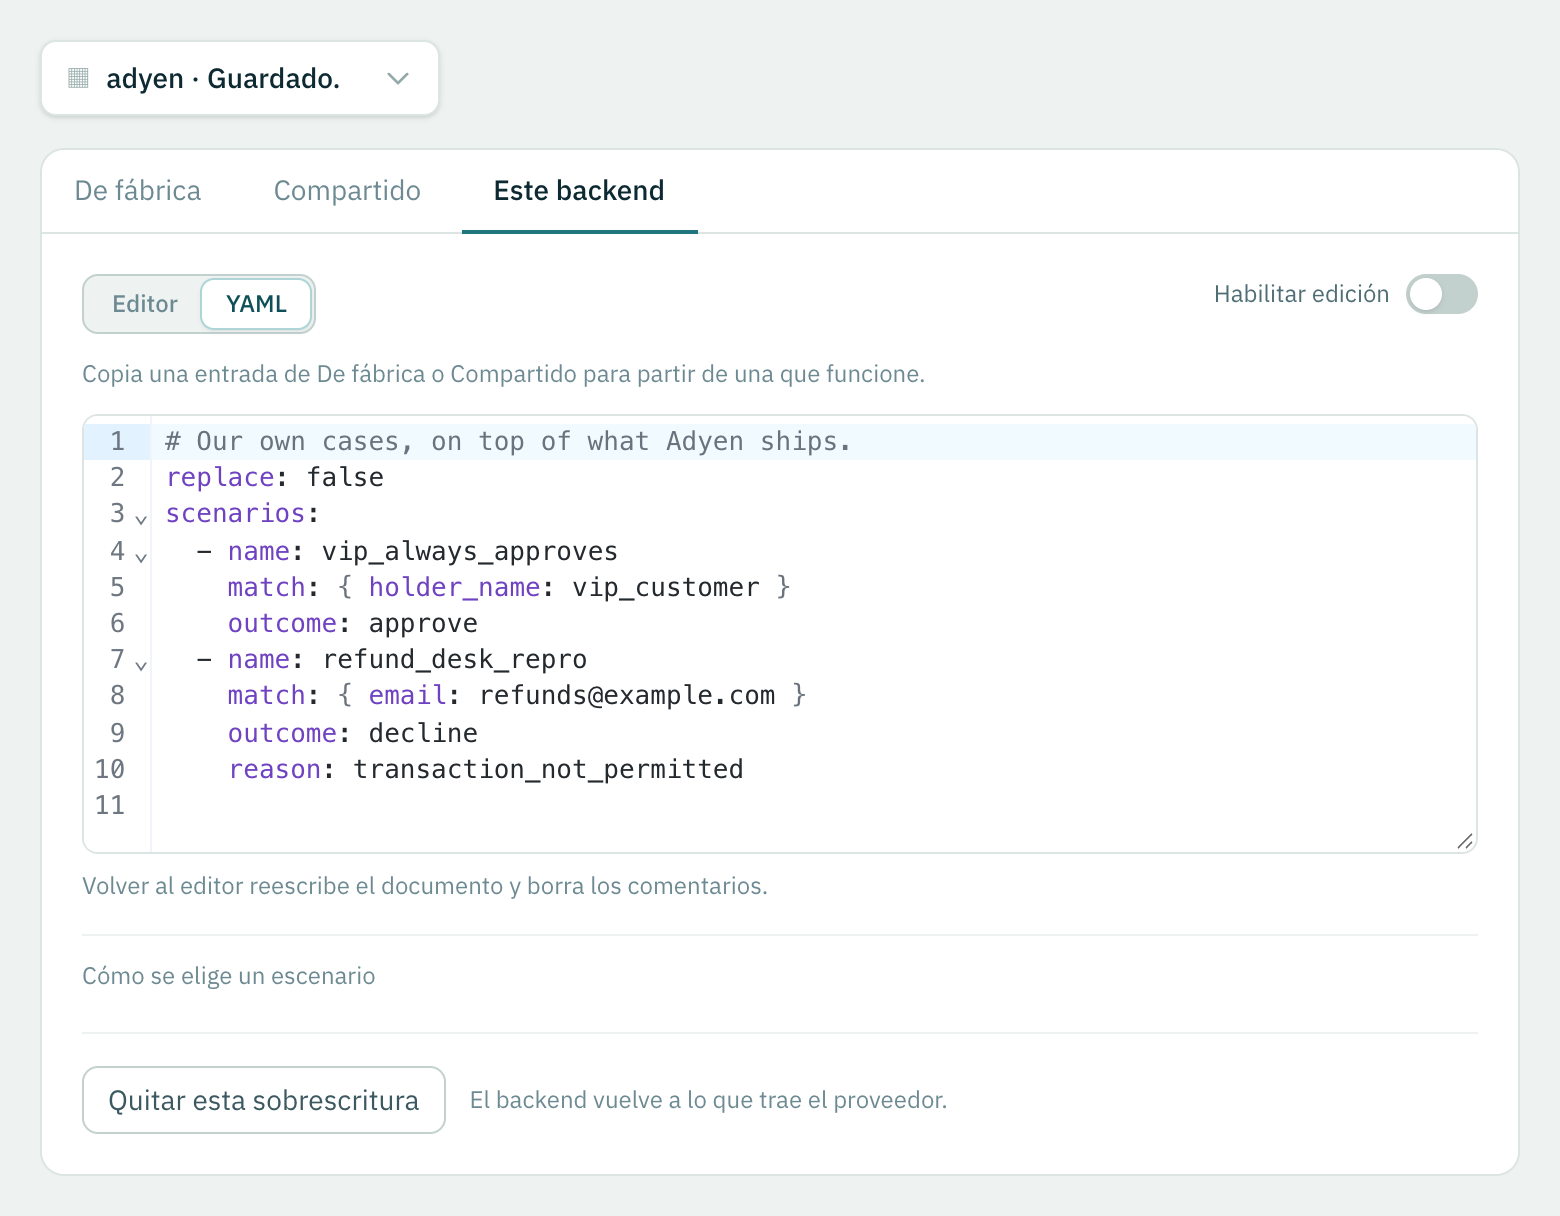This screenshot has width=1560, height=1216.
Task: Open the adyen · Guardado backend dropdown
Action: click(240, 78)
